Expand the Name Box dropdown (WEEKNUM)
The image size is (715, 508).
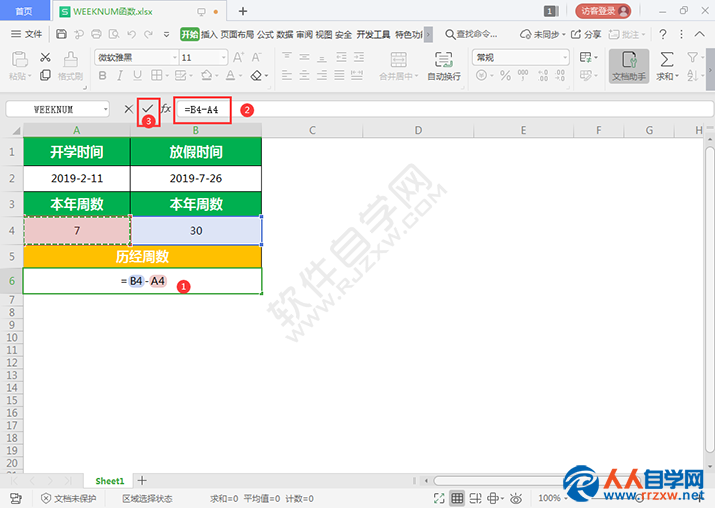(105, 109)
